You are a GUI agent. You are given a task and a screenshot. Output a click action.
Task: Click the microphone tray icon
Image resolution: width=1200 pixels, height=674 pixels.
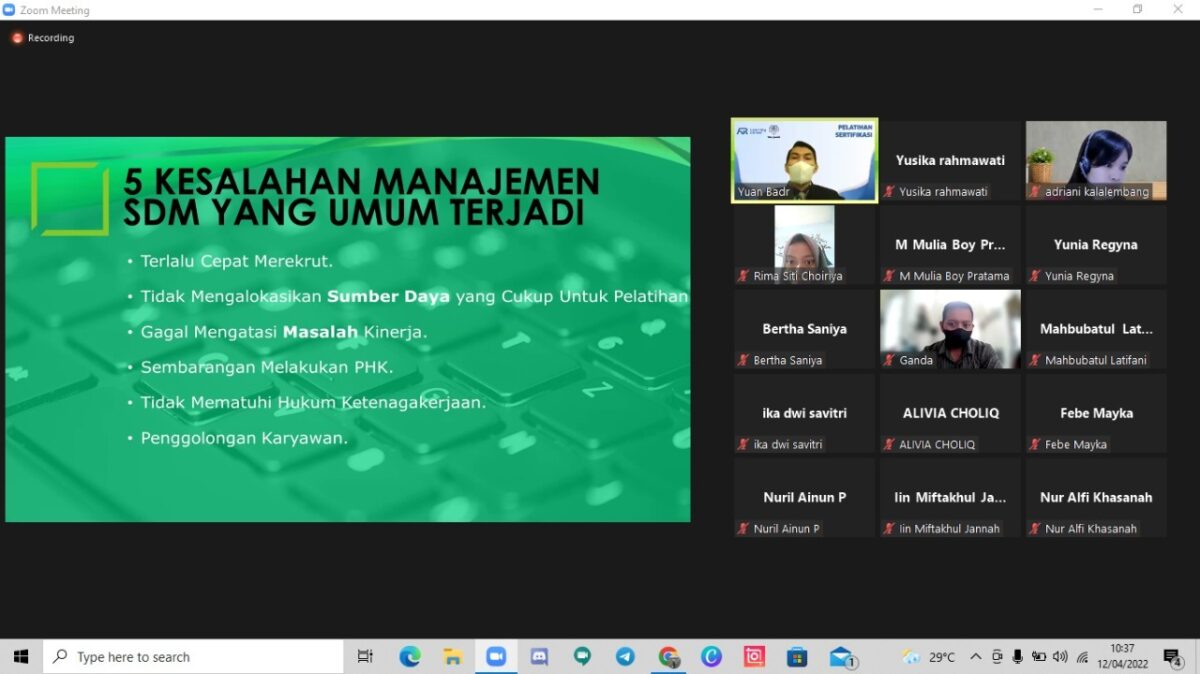pos(1018,657)
